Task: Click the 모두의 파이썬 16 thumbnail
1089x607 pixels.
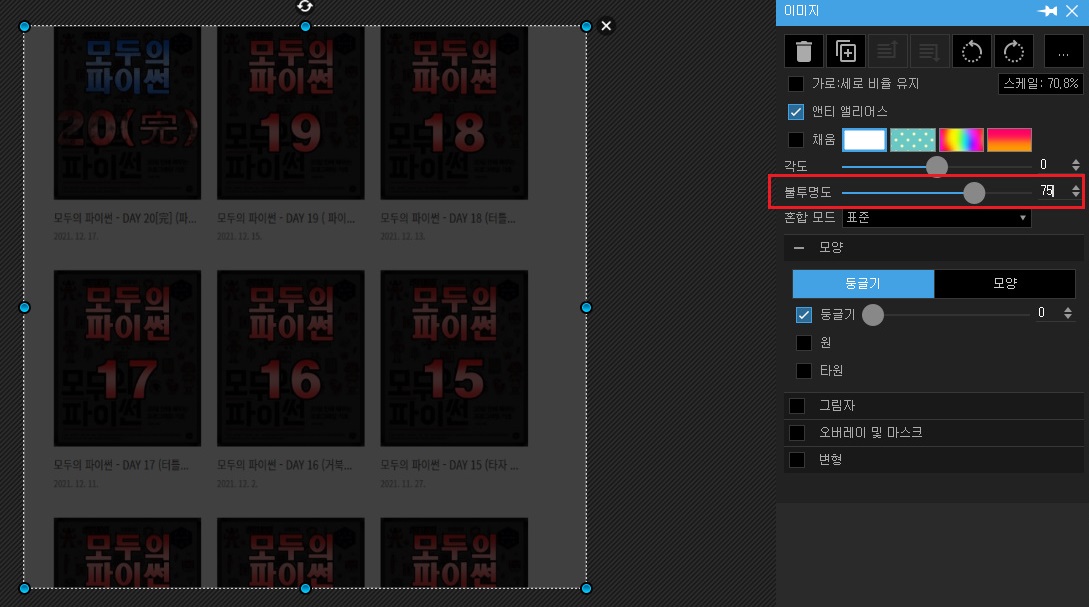Action: point(291,358)
